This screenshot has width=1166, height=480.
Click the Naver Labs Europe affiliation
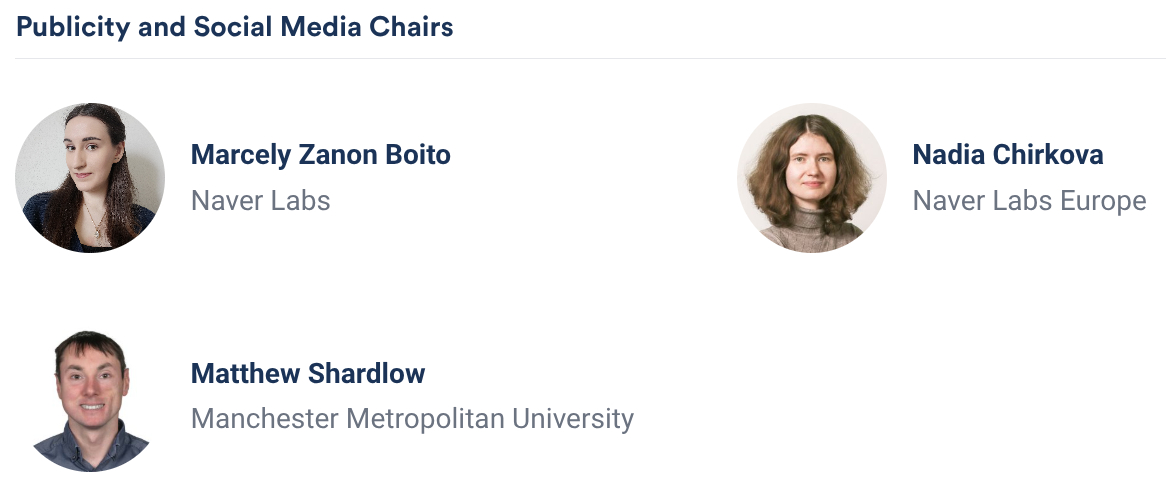click(x=1029, y=200)
